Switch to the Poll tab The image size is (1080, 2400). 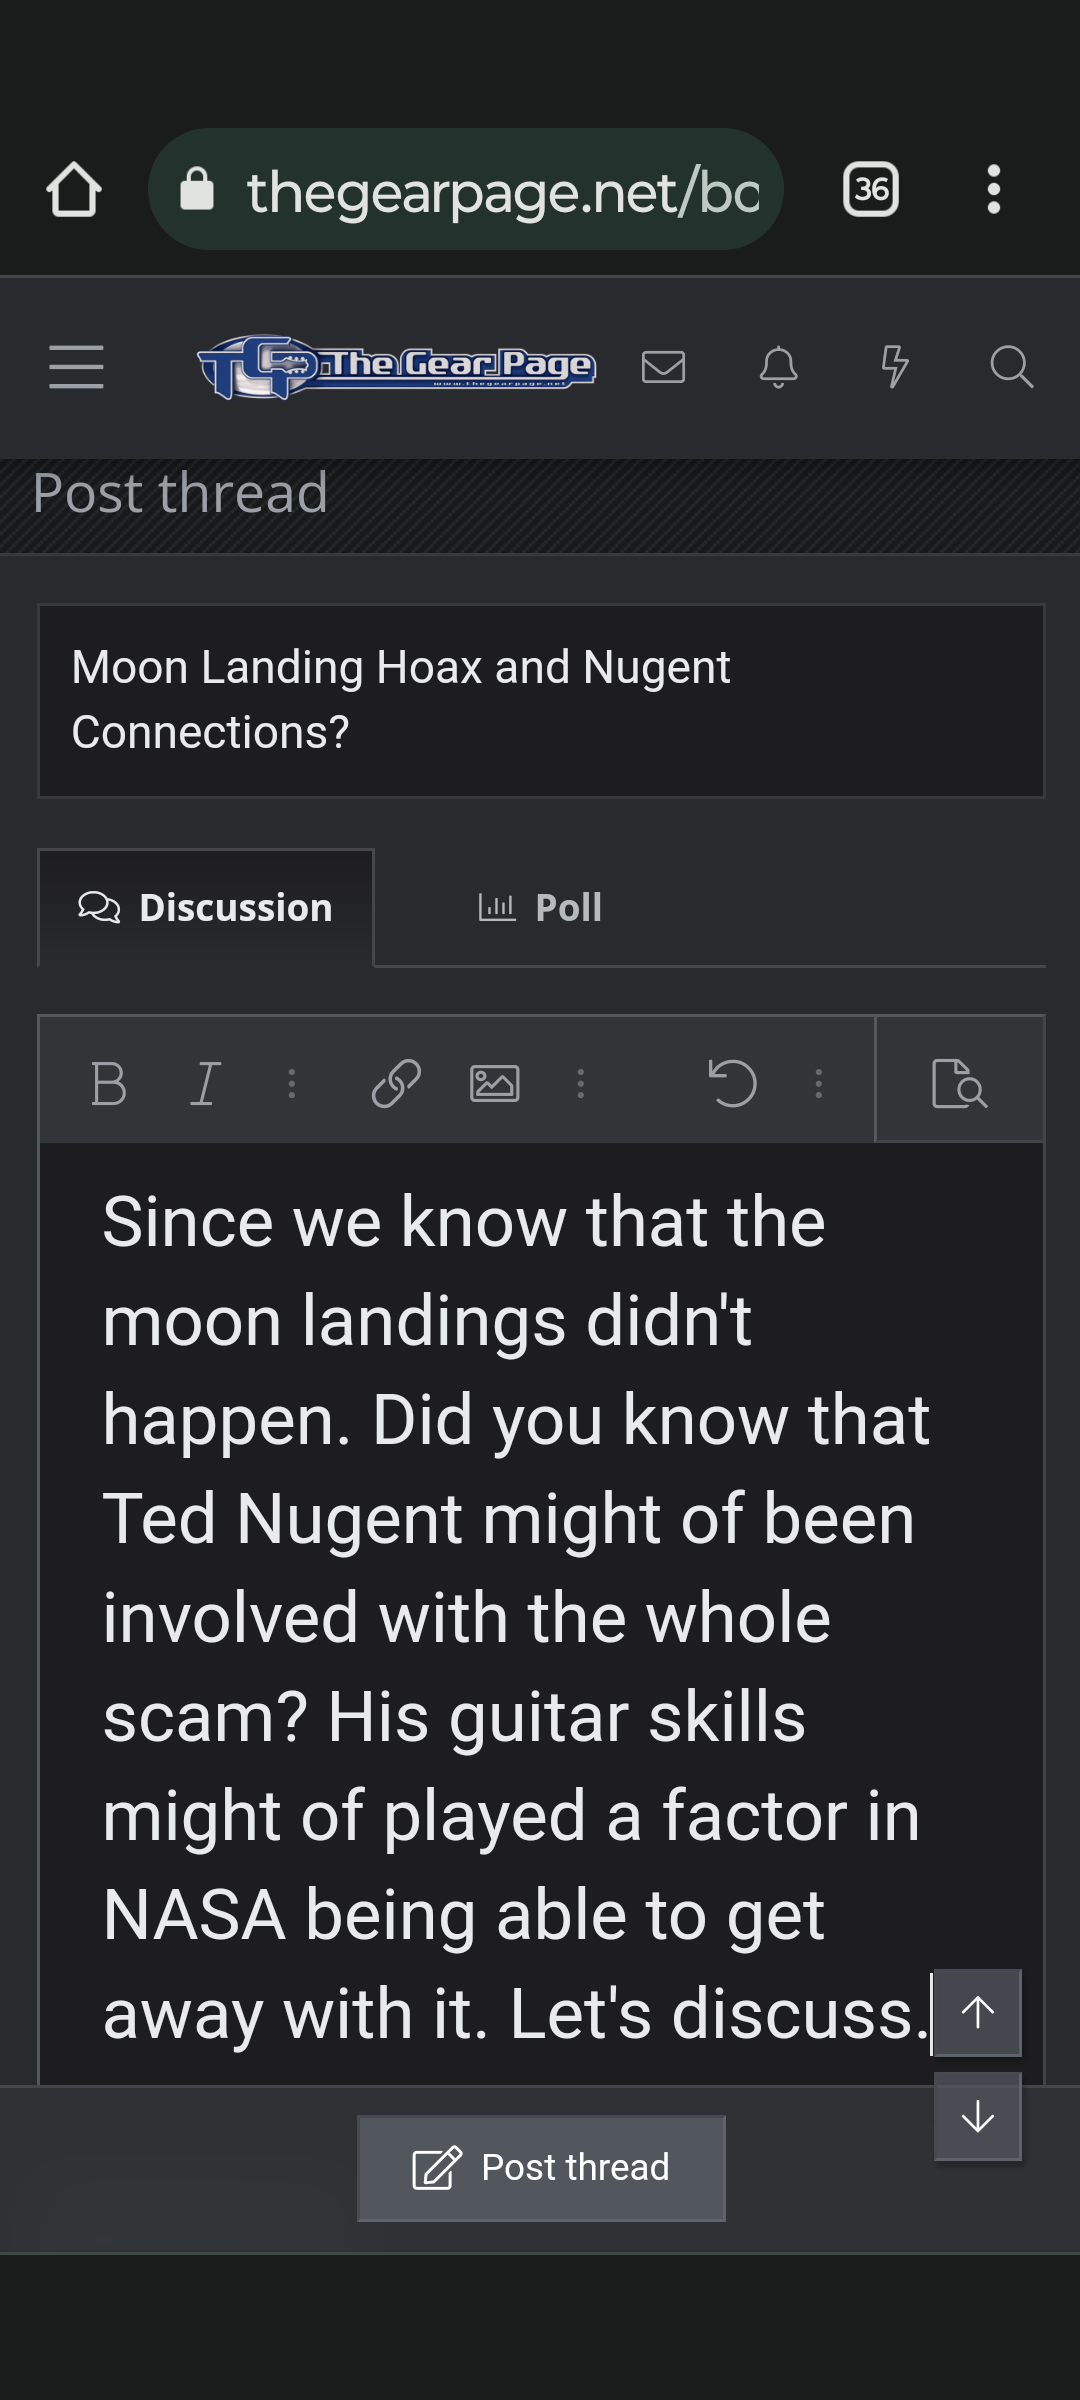[541, 908]
